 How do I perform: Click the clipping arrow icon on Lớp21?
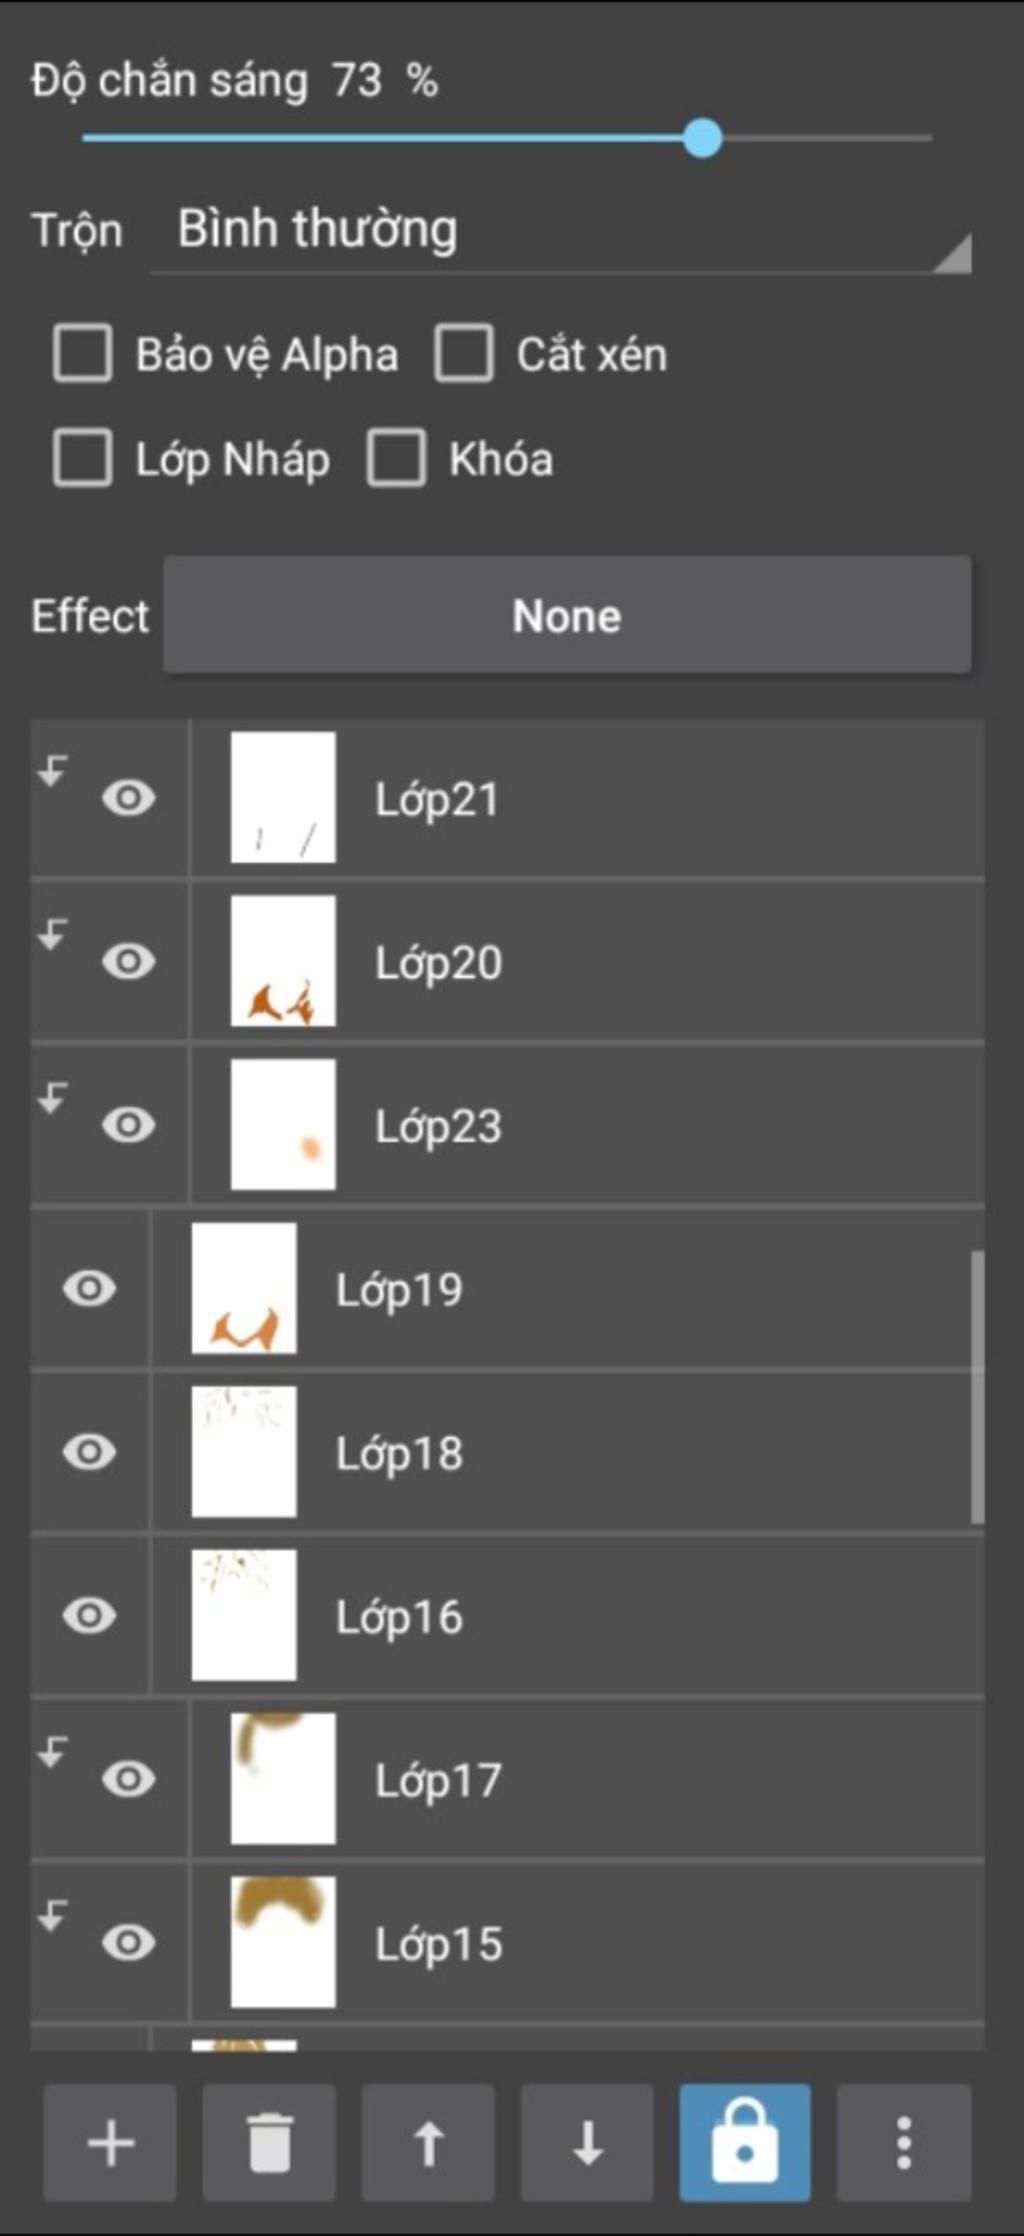(x=52, y=771)
